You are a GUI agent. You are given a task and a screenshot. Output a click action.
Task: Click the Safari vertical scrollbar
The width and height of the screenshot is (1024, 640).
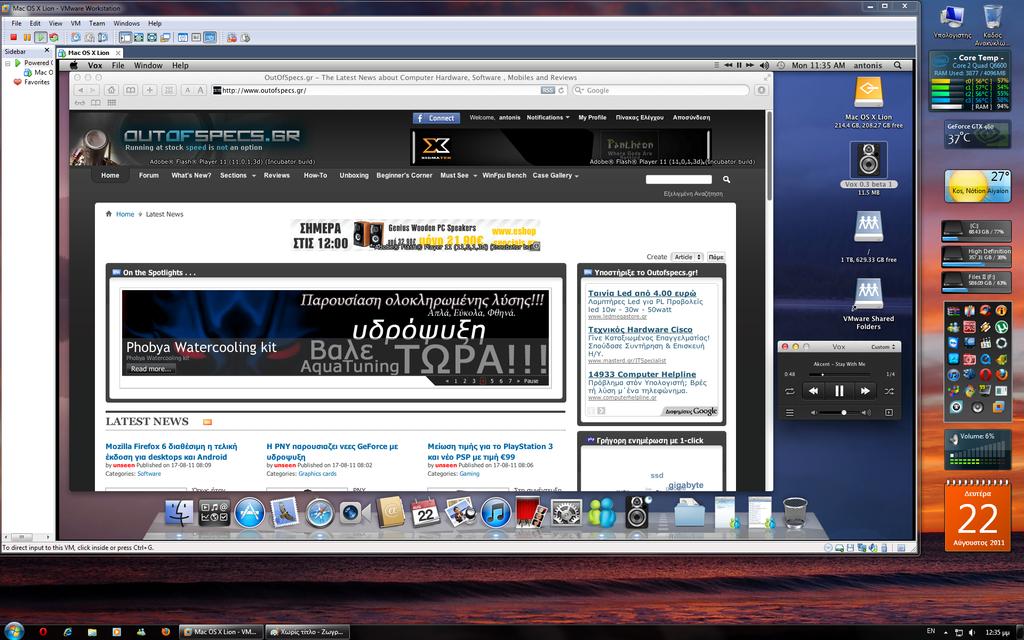(769, 157)
